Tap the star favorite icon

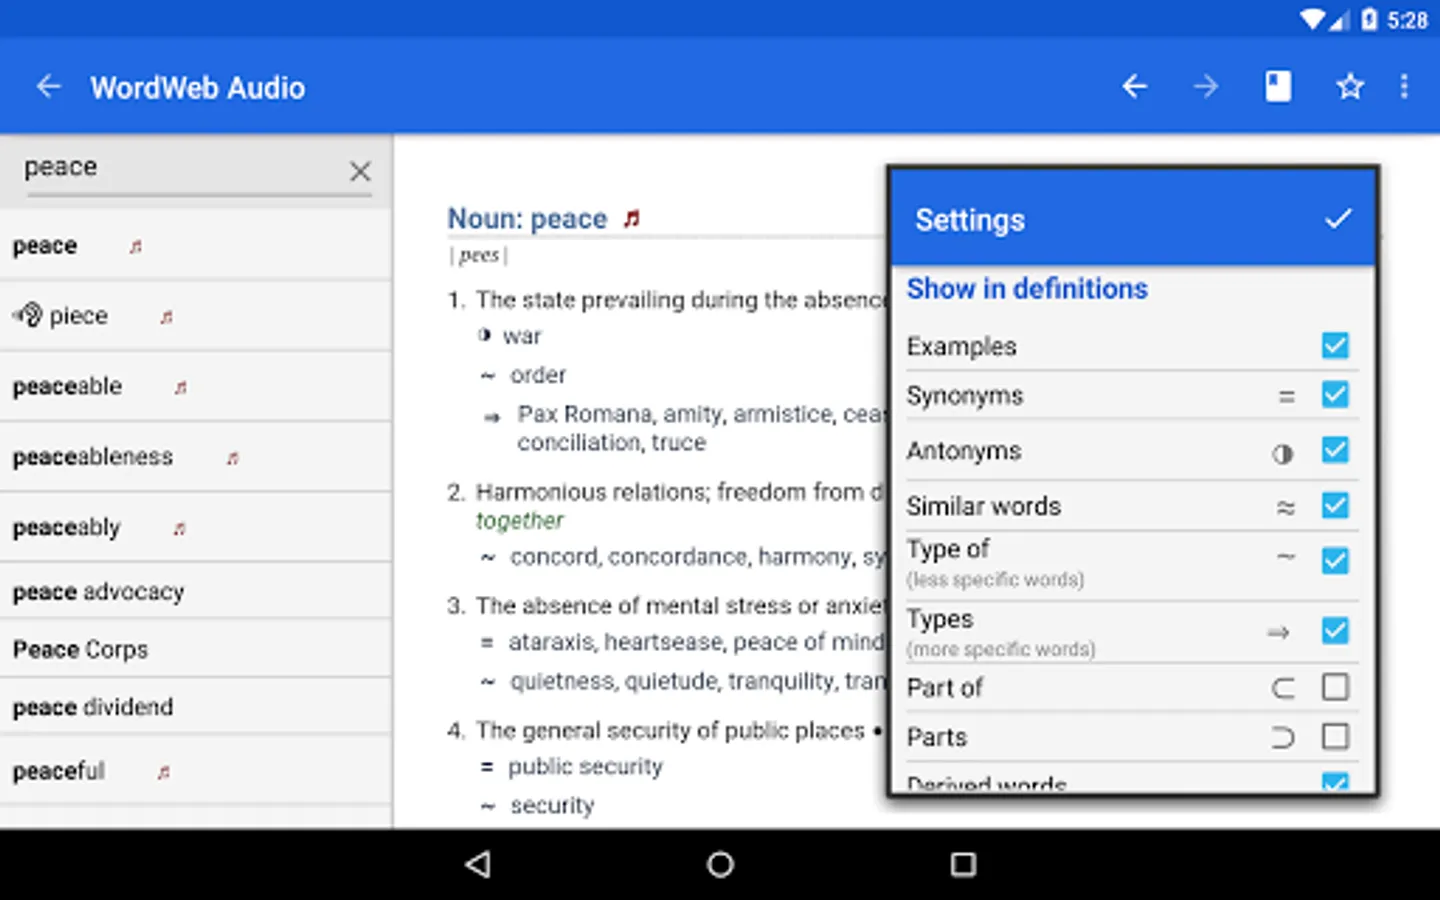(x=1350, y=87)
